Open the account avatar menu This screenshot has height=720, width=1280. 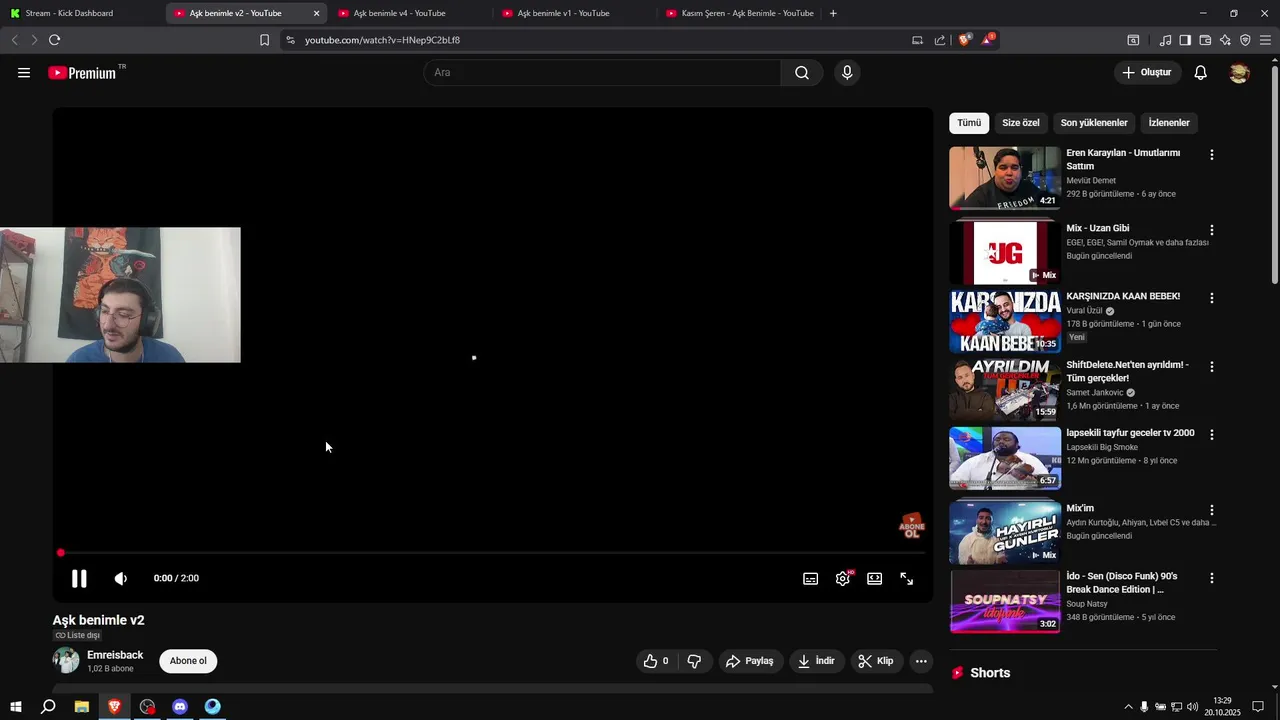point(1239,73)
